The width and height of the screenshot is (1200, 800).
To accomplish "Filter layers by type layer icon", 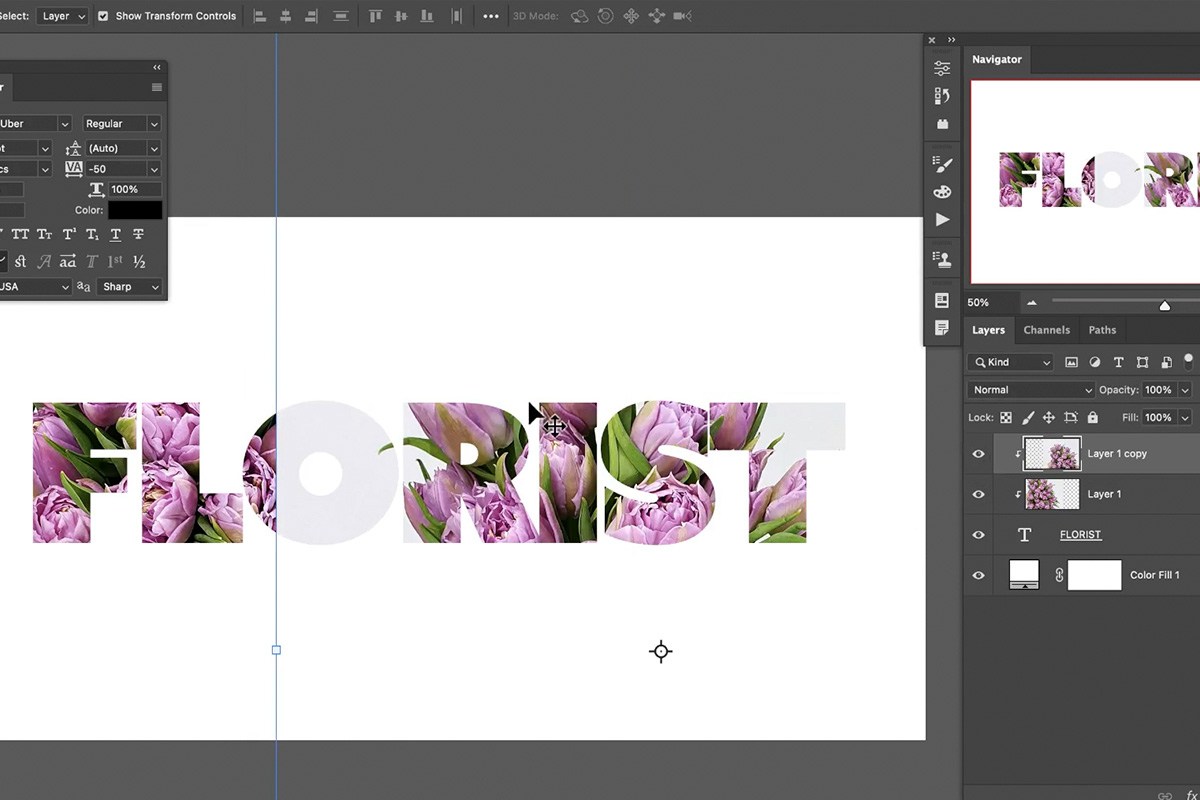I will point(1118,362).
